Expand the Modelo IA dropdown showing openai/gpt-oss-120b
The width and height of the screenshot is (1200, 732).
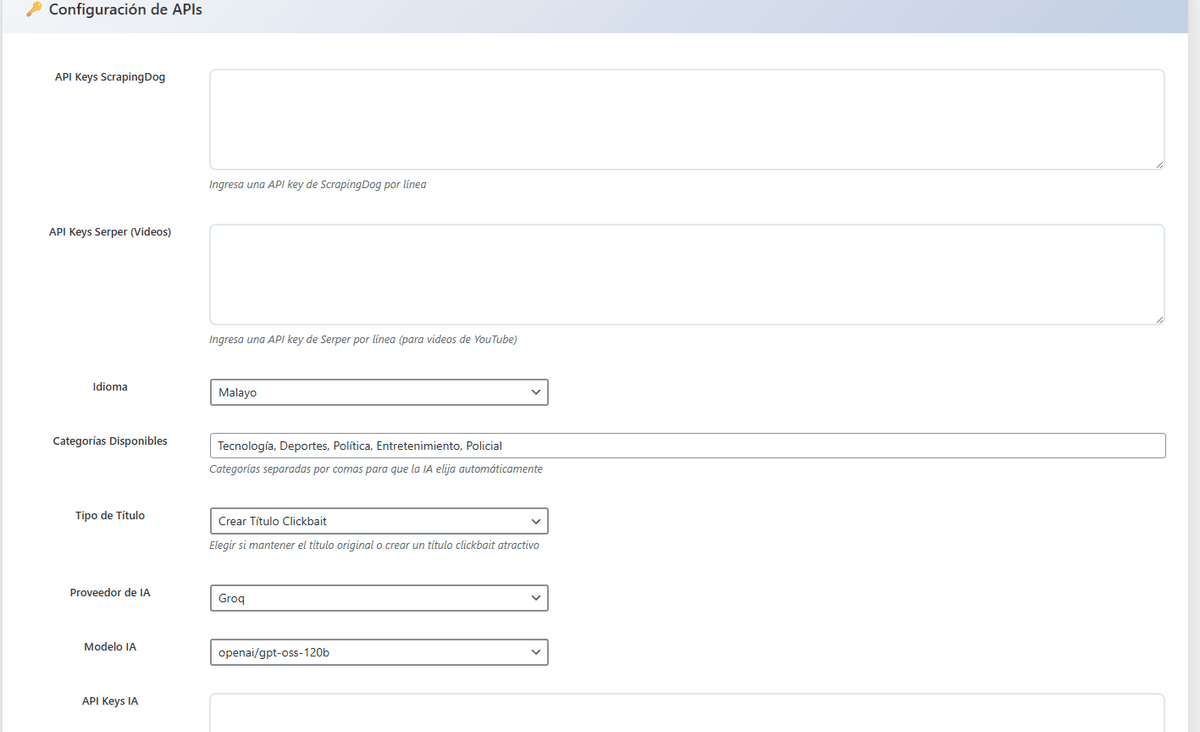point(379,652)
